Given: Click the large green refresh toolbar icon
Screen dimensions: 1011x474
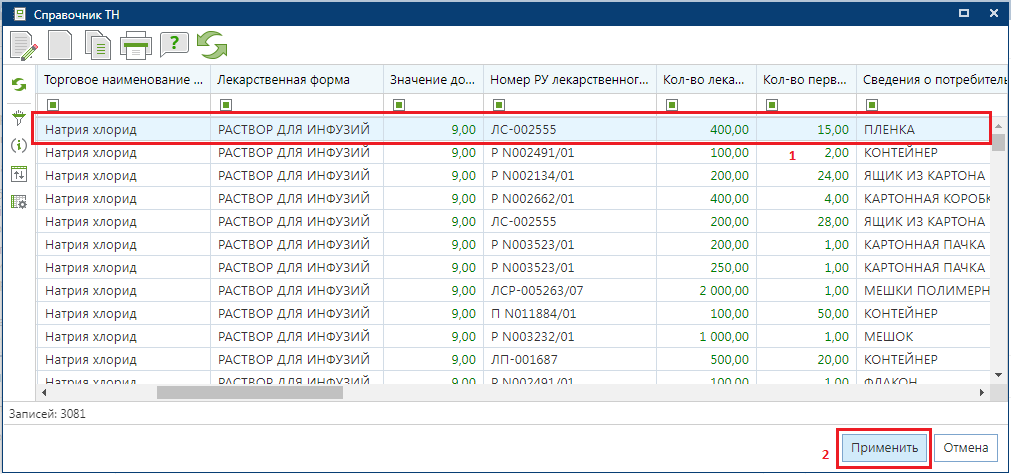Looking at the screenshot, I should (x=211, y=44).
